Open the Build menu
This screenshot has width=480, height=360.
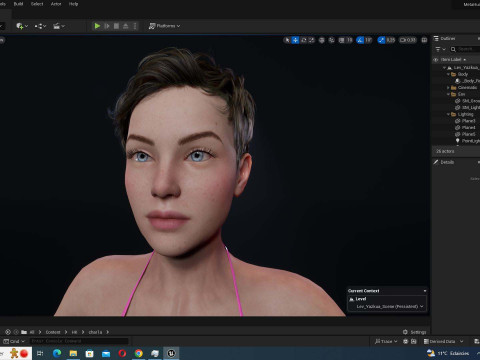18,4
